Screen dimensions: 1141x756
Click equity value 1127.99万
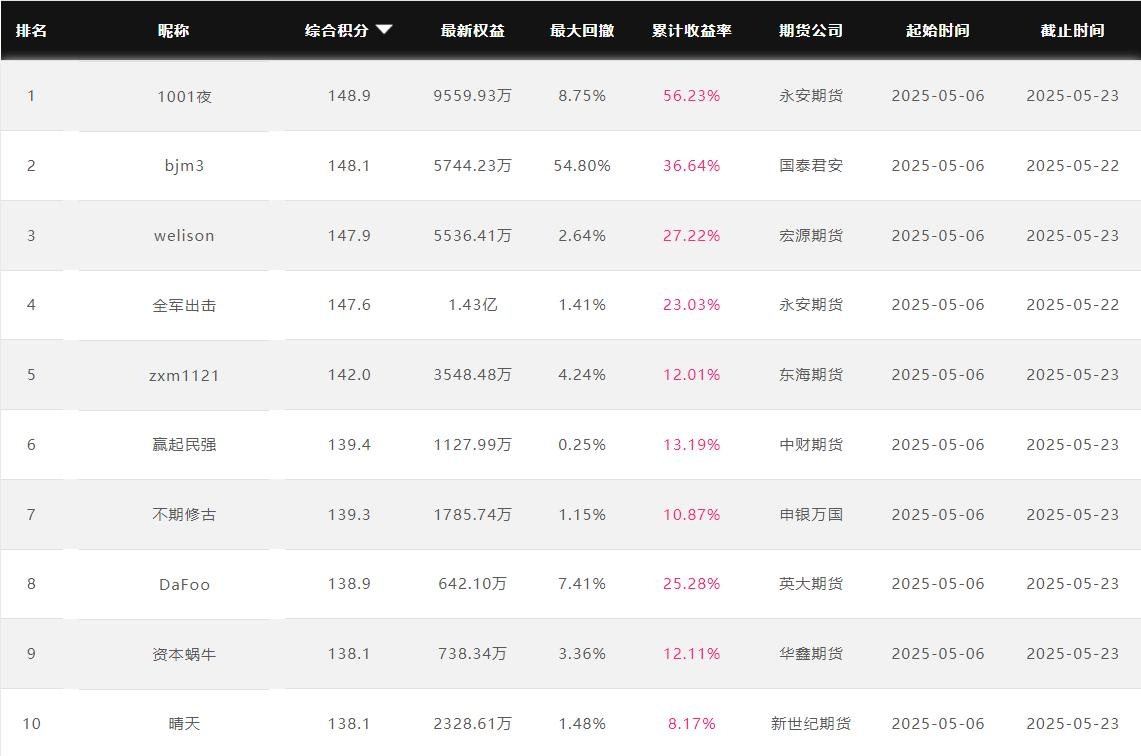click(473, 444)
